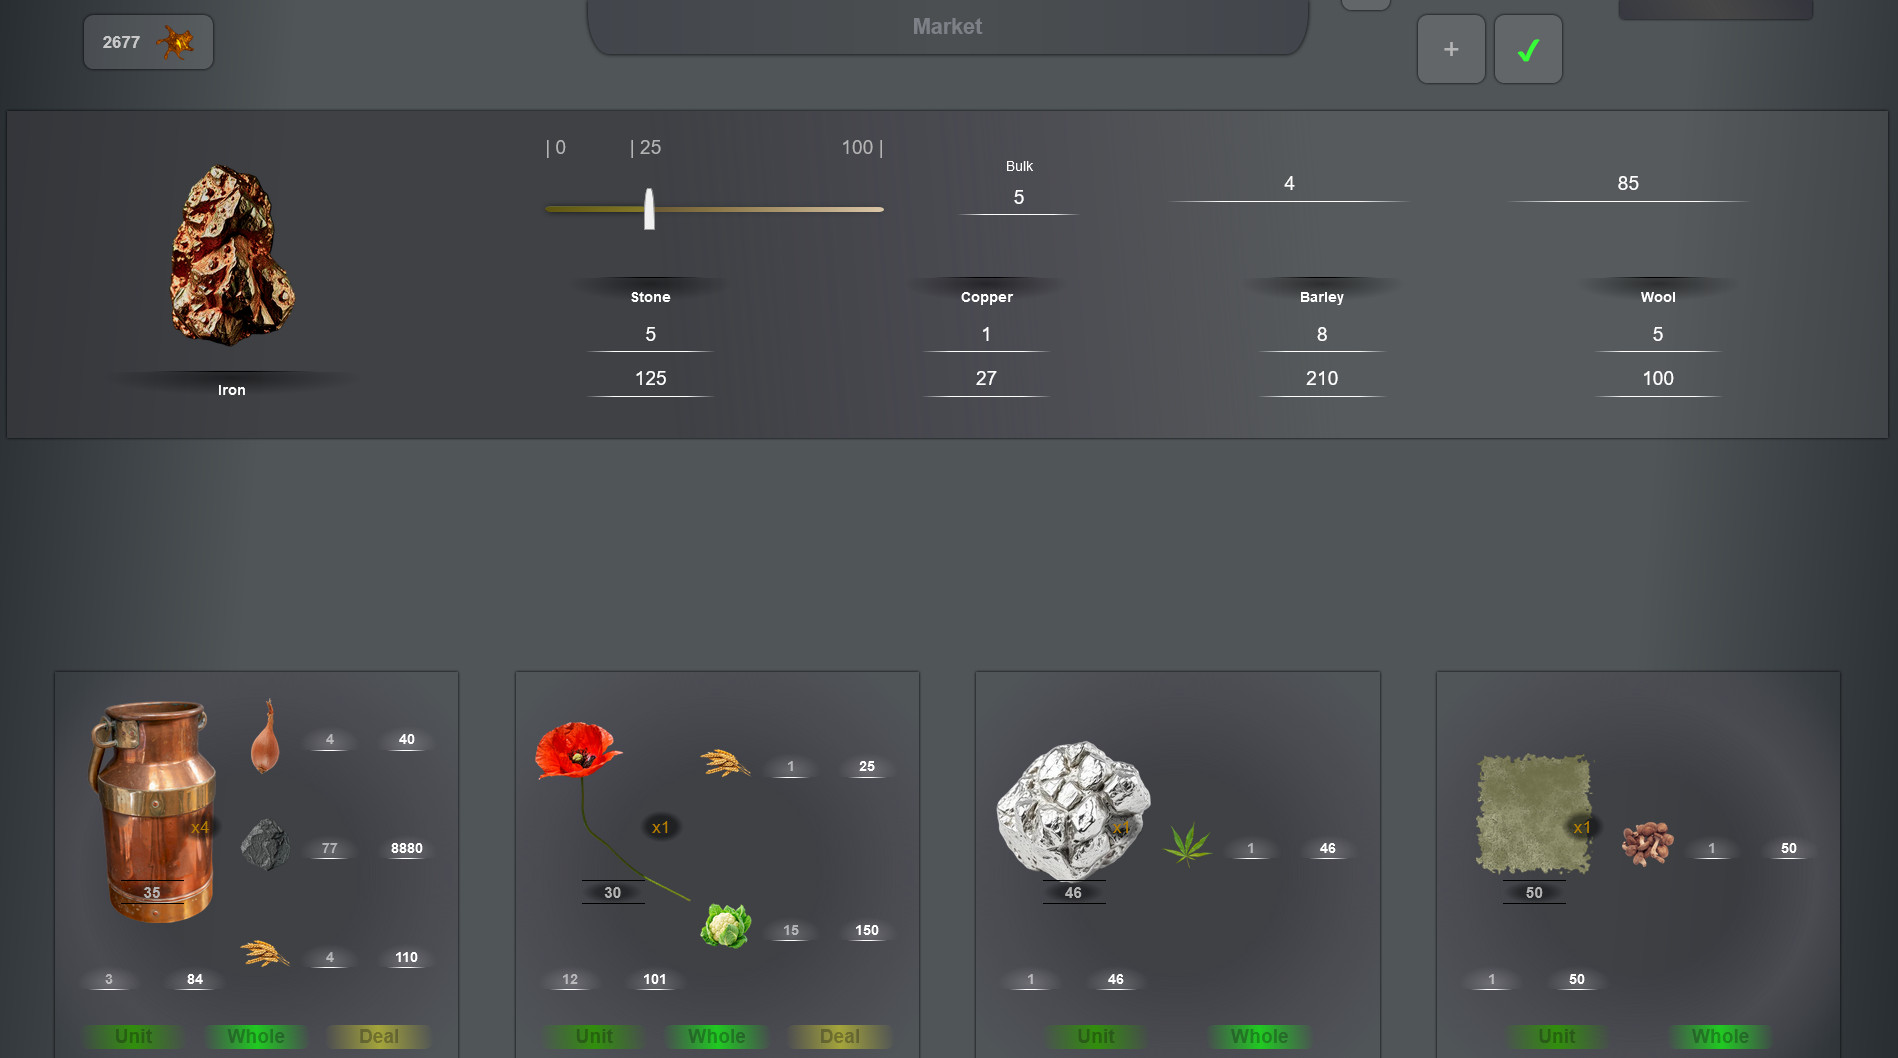Viewport: 1898px width, 1058px height.
Task: Select the silver ore nugget icon
Action: pyautogui.click(x=1073, y=809)
